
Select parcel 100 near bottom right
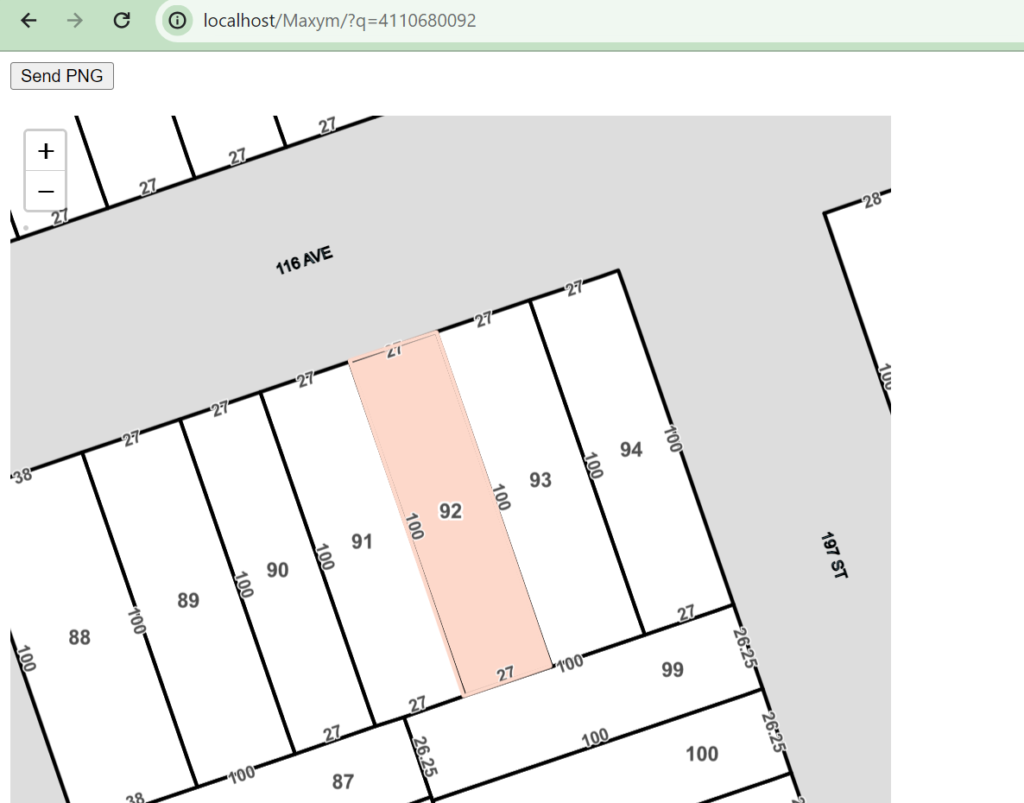[704, 755]
